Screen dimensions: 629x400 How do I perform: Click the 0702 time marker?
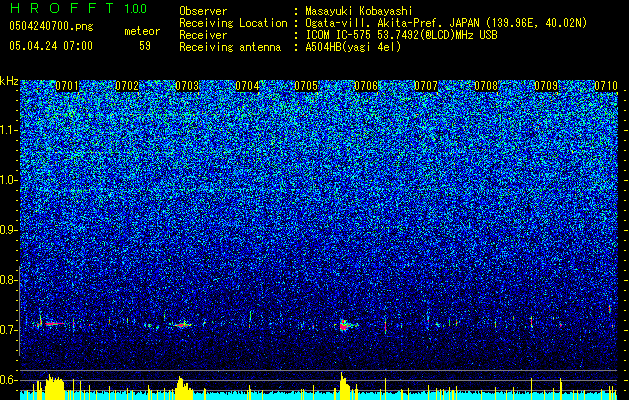coord(127,86)
